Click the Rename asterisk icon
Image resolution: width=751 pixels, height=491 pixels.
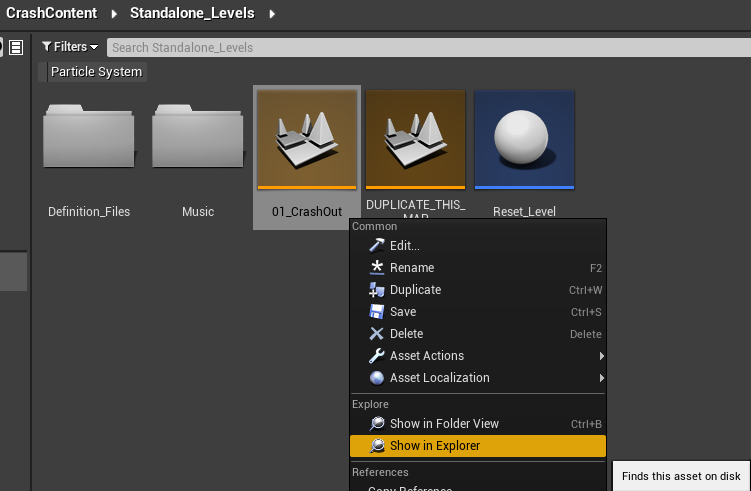coord(377,267)
